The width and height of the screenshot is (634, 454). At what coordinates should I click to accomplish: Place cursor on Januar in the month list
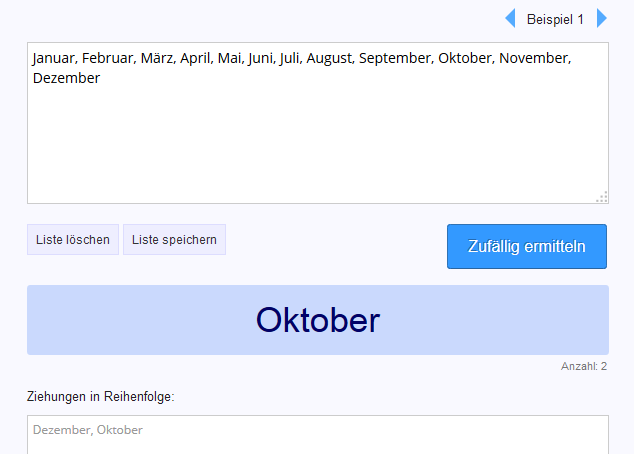54,59
